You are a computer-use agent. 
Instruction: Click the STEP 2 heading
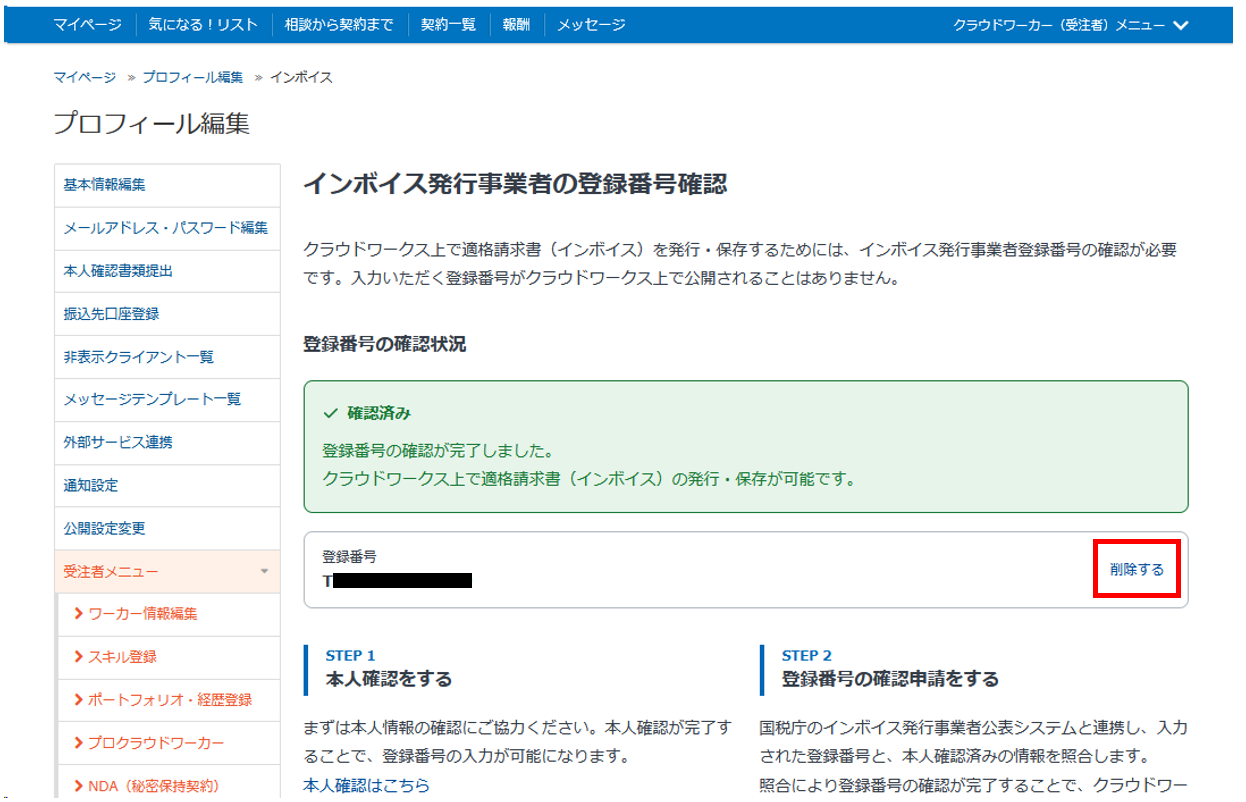tap(807, 656)
